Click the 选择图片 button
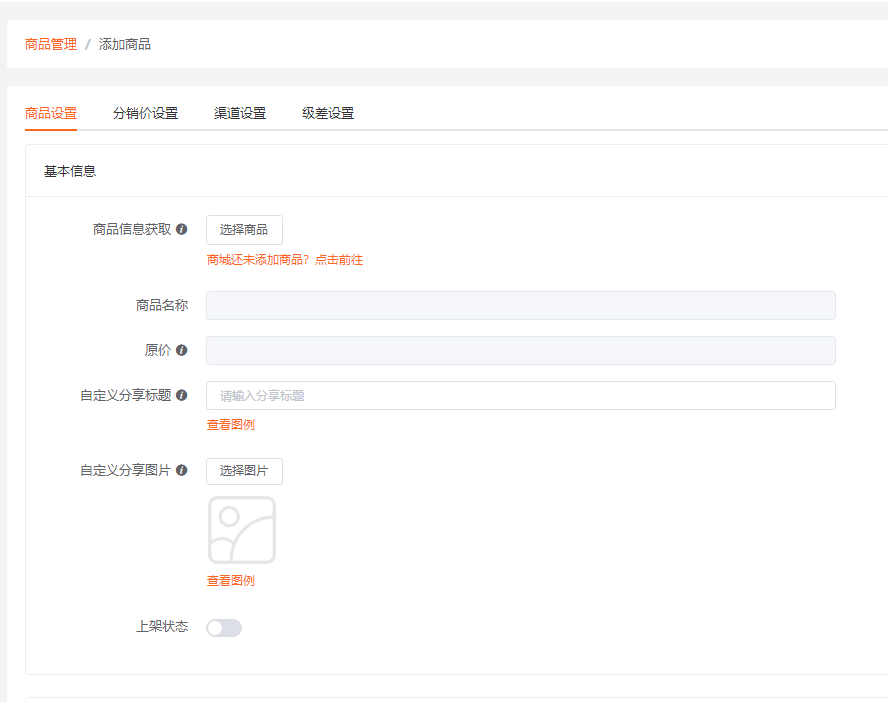 click(x=244, y=471)
